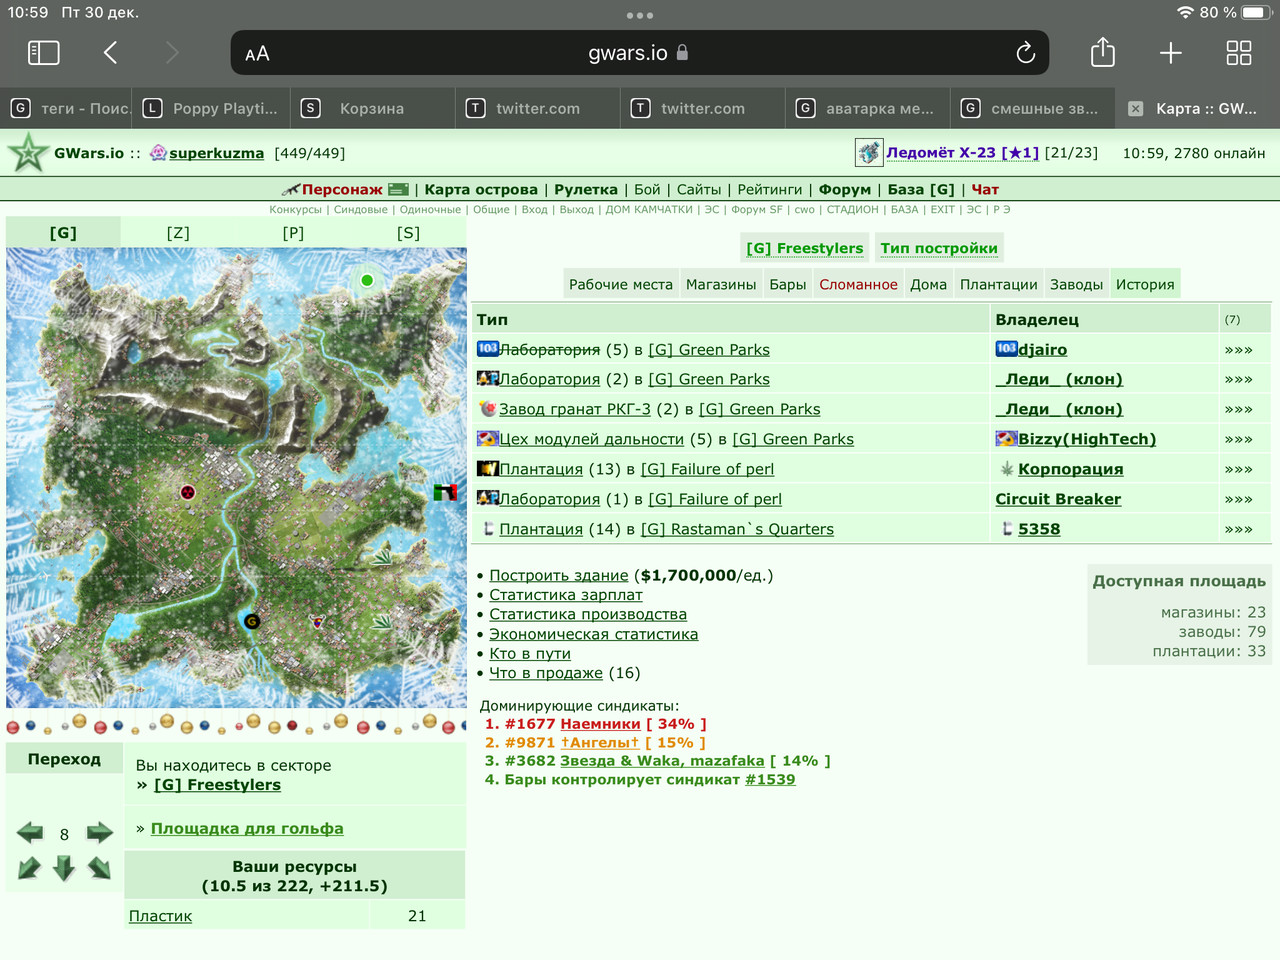Screen dimensions: 1280x960
Task: Click the page reload icon
Action: 1025,53
